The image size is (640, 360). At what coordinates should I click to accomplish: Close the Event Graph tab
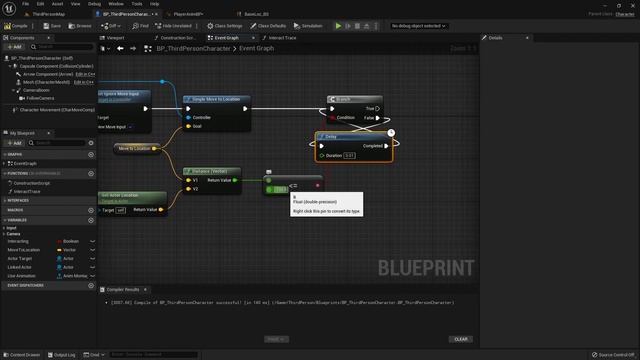[x=253, y=38]
